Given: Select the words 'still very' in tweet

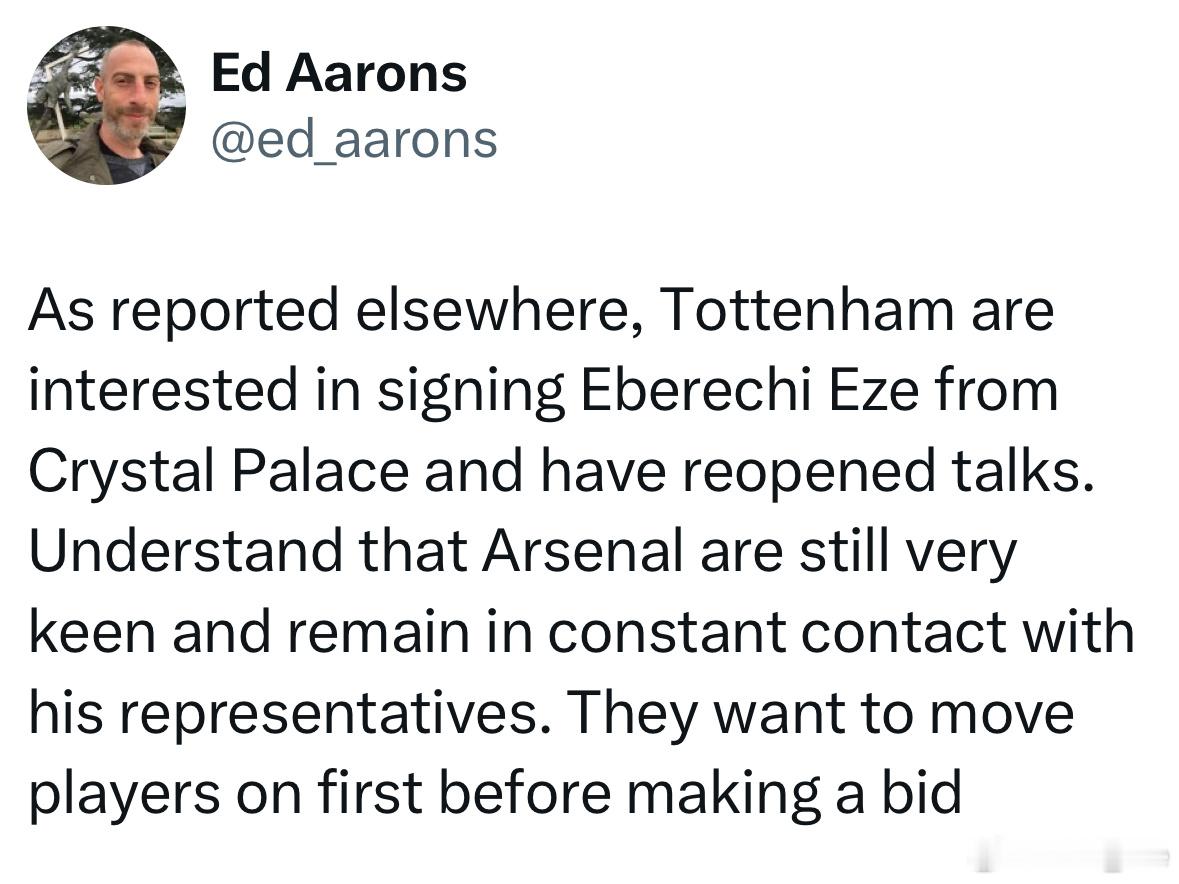Looking at the screenshot, I should coord(908,552).
